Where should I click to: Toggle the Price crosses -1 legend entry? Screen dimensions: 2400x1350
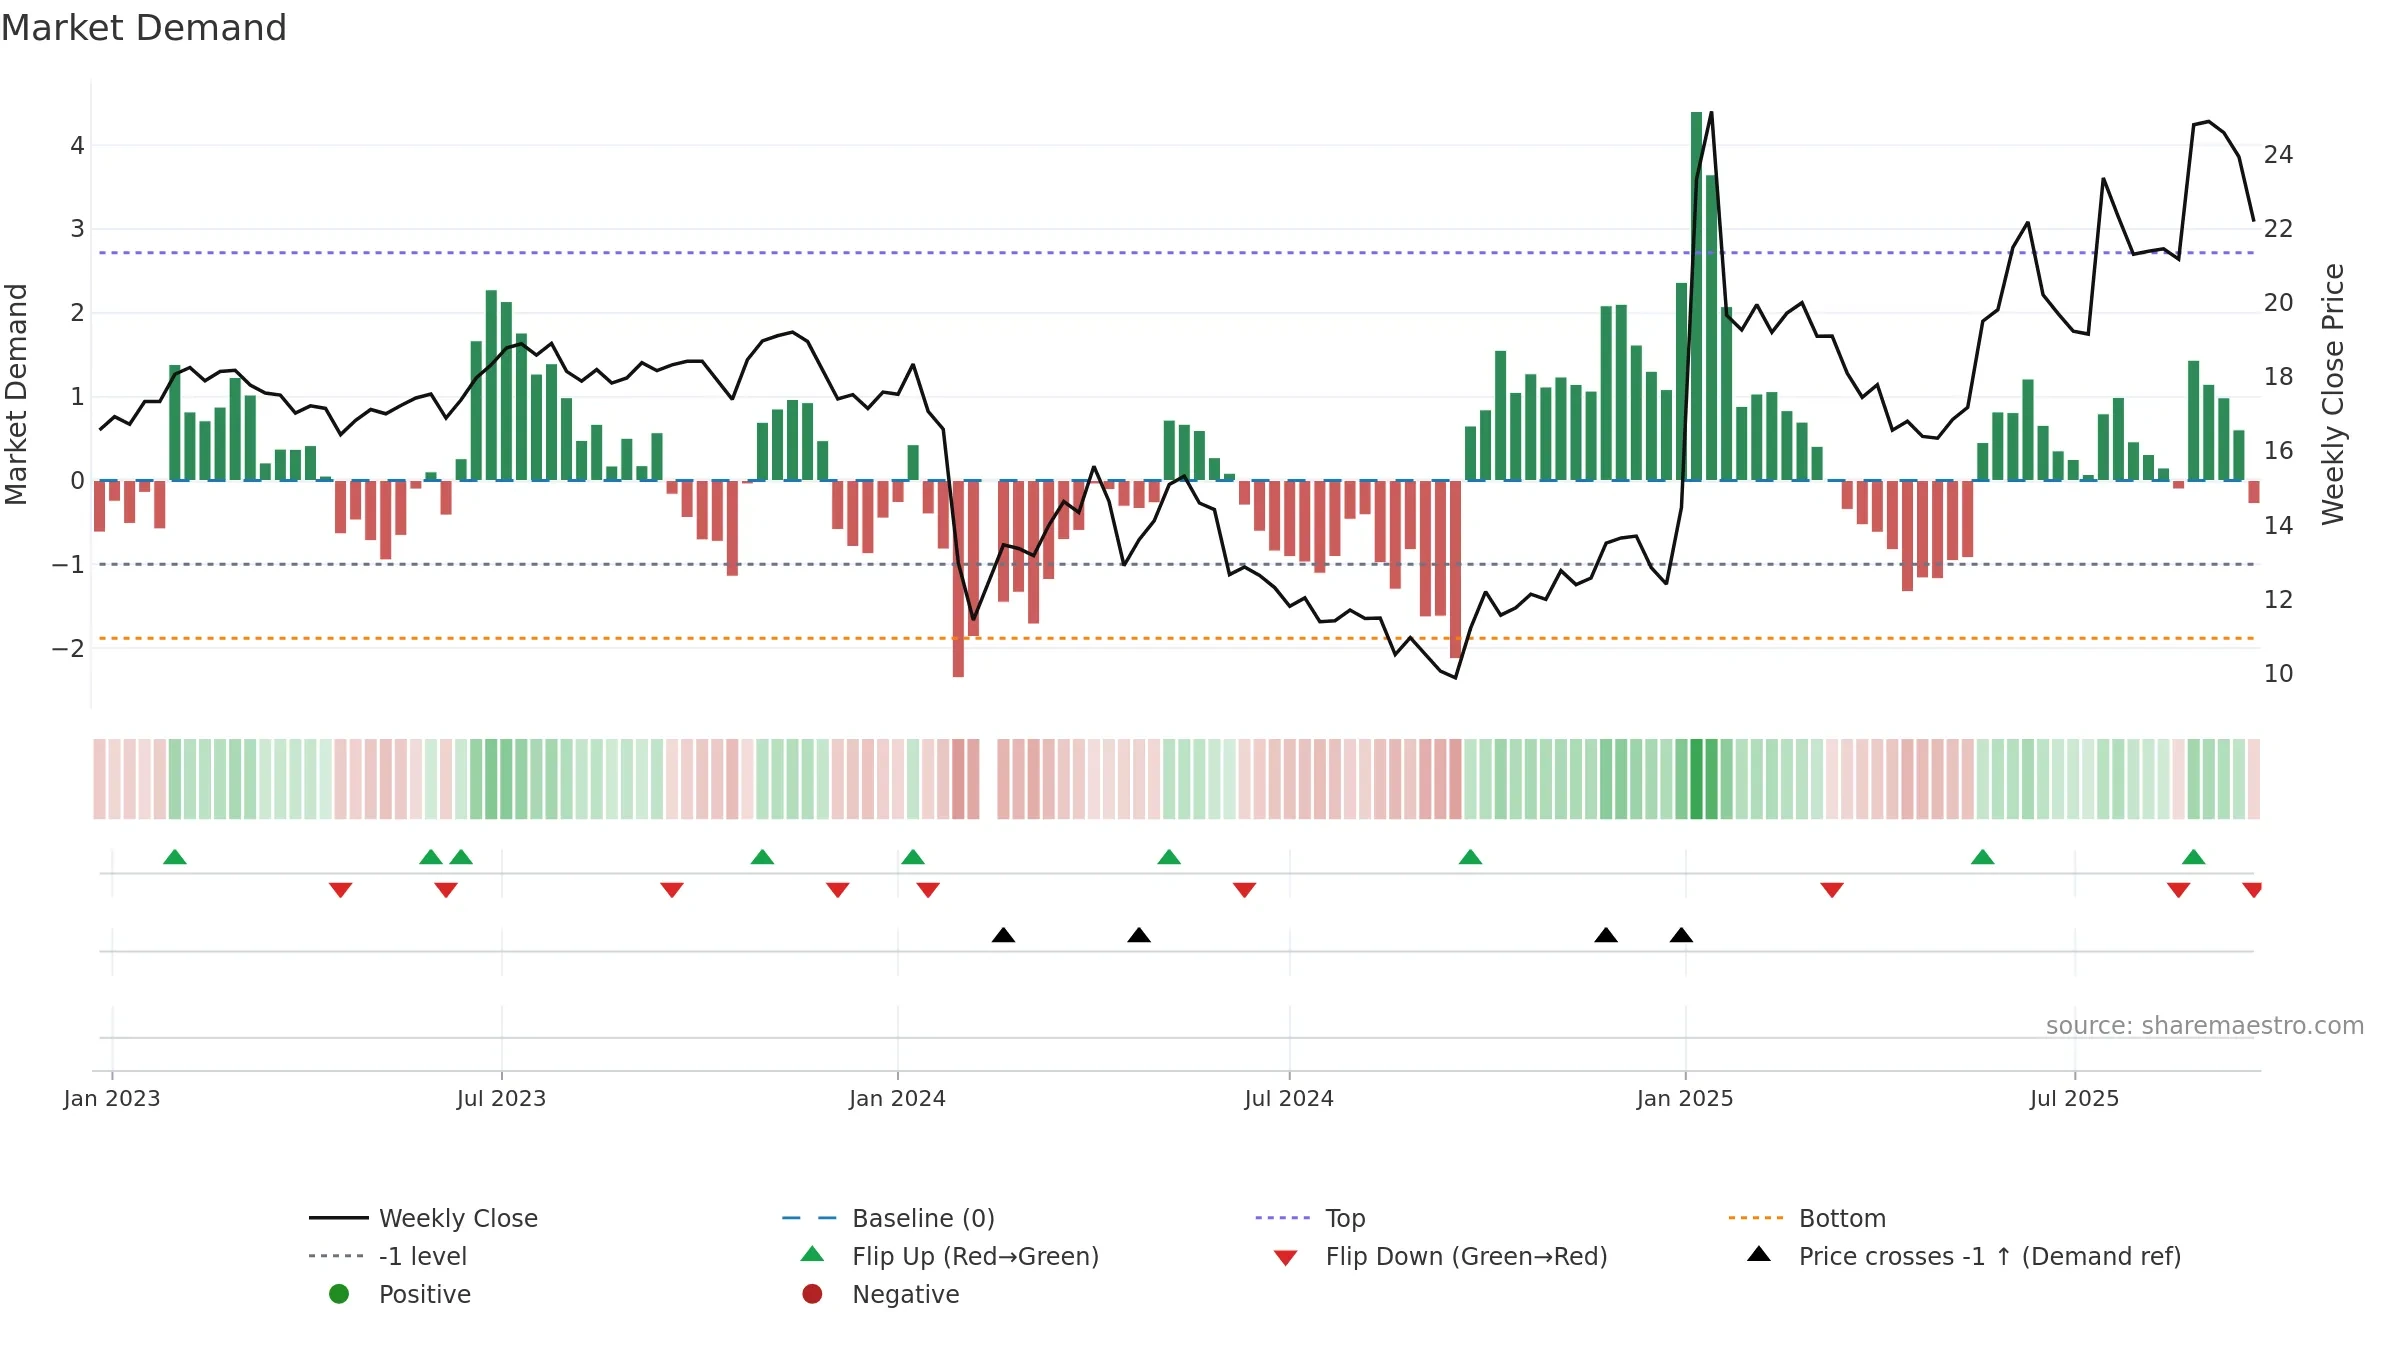[1964, 1256]
